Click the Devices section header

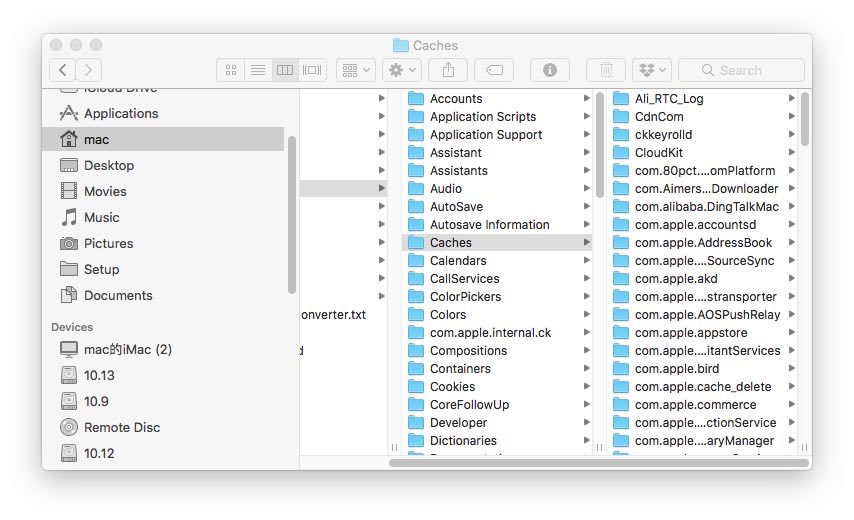click(72, 327)
